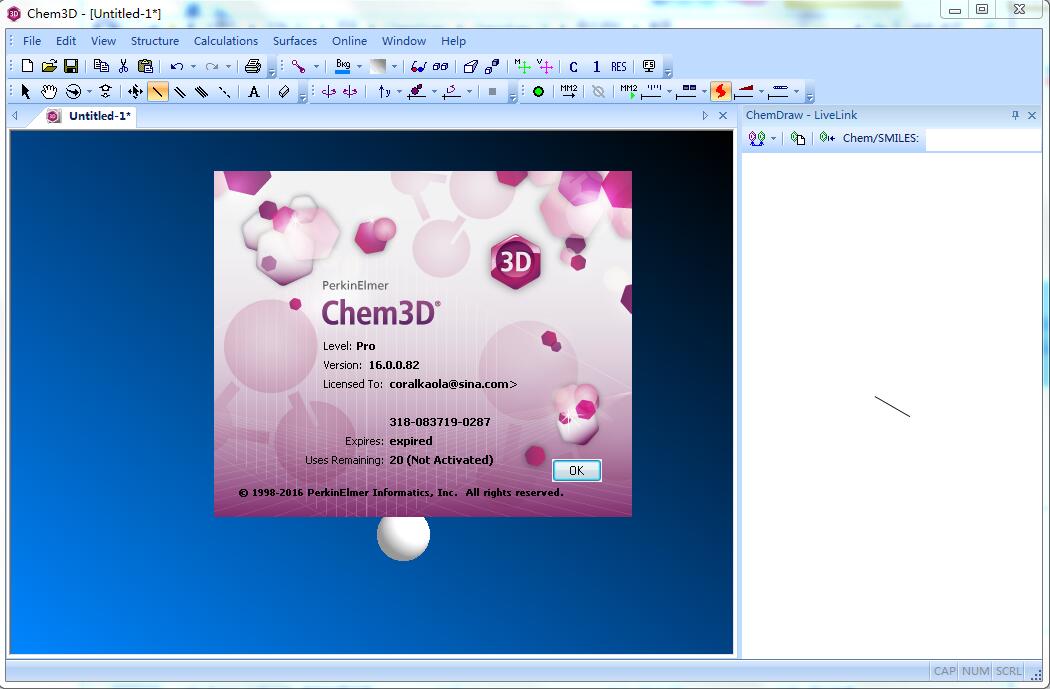Open the Calculations menu
The width and height of the screenshot is (1050, 689).
(226, 41)
